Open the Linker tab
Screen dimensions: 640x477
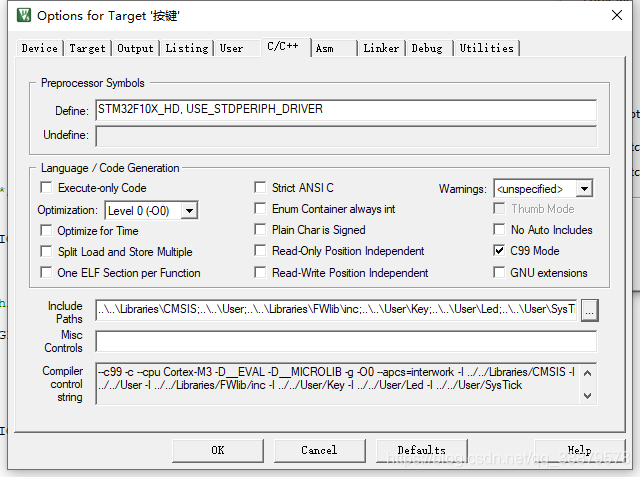(381, 48)
